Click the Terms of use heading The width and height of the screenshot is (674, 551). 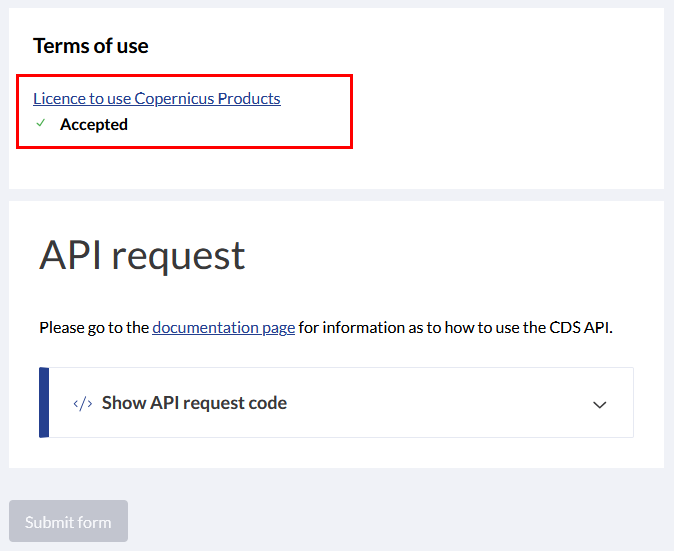click(91, 46)
